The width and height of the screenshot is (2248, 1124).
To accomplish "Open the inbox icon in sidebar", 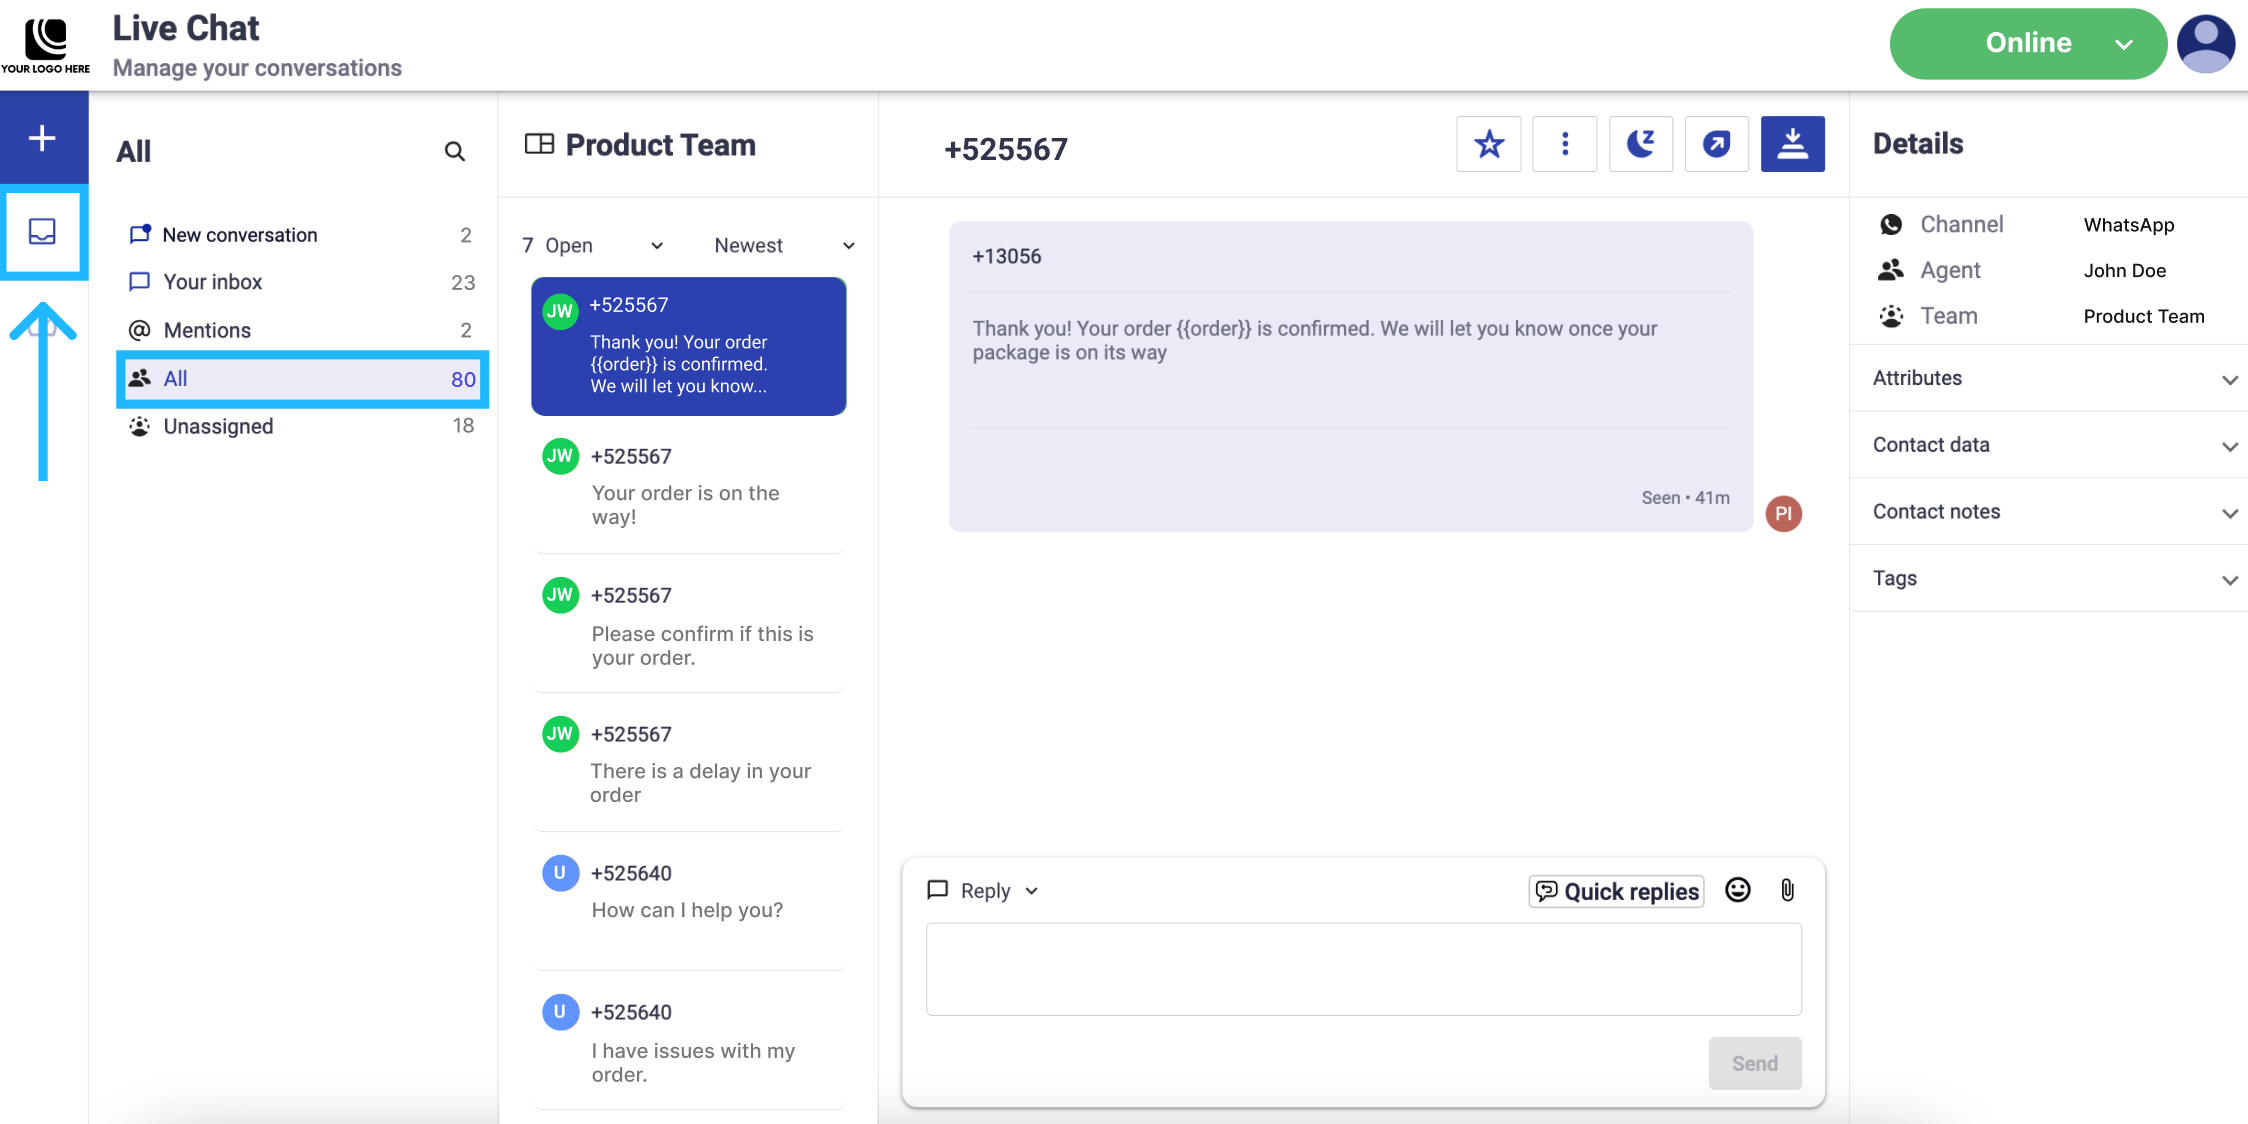I will 42,232.
